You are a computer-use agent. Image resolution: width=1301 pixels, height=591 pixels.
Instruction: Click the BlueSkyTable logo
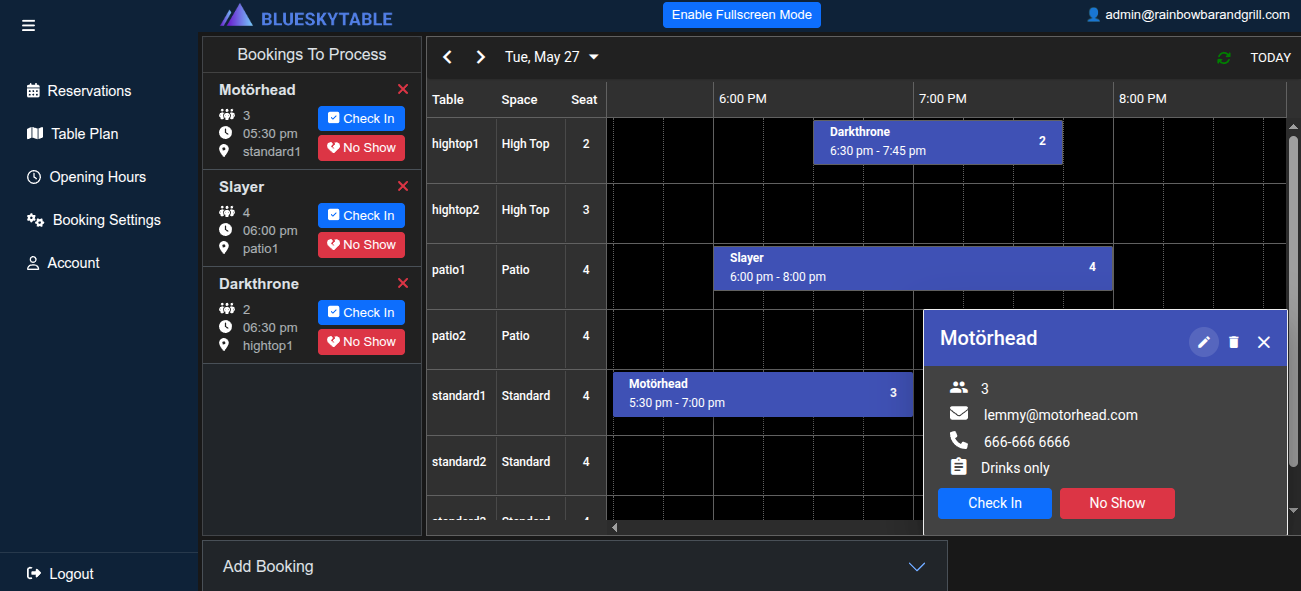tap(307, 16)
